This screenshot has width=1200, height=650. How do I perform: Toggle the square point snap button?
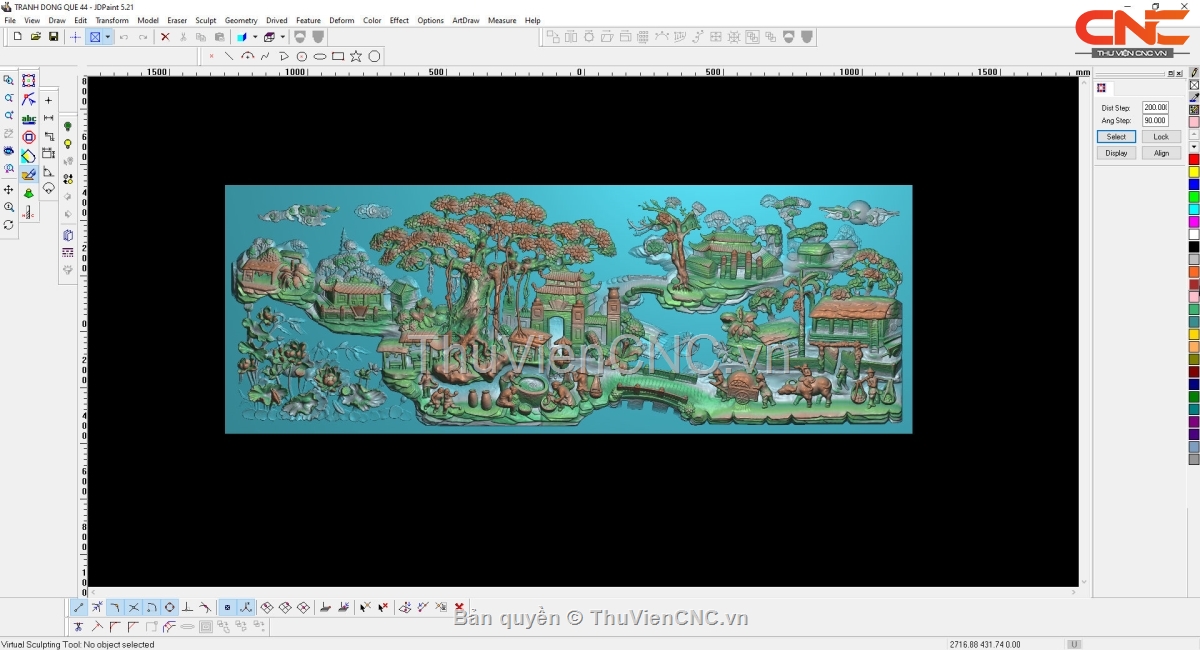[x=227, y=607]
